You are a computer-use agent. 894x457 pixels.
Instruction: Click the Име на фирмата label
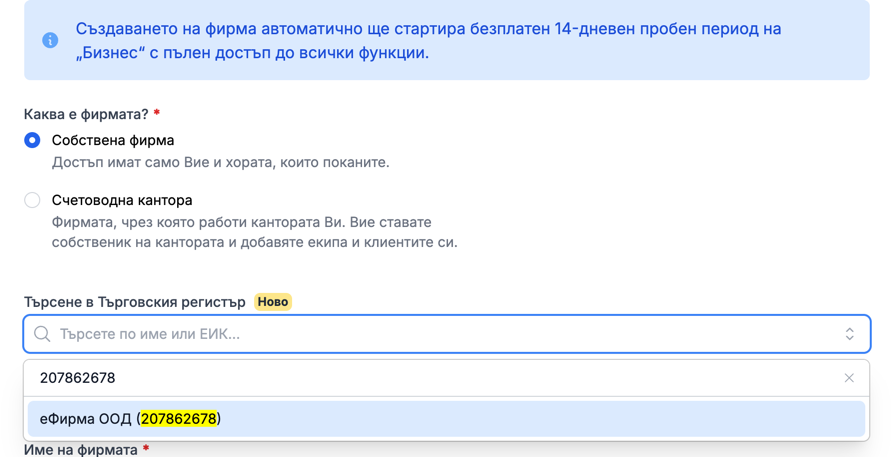pos(81,450)
